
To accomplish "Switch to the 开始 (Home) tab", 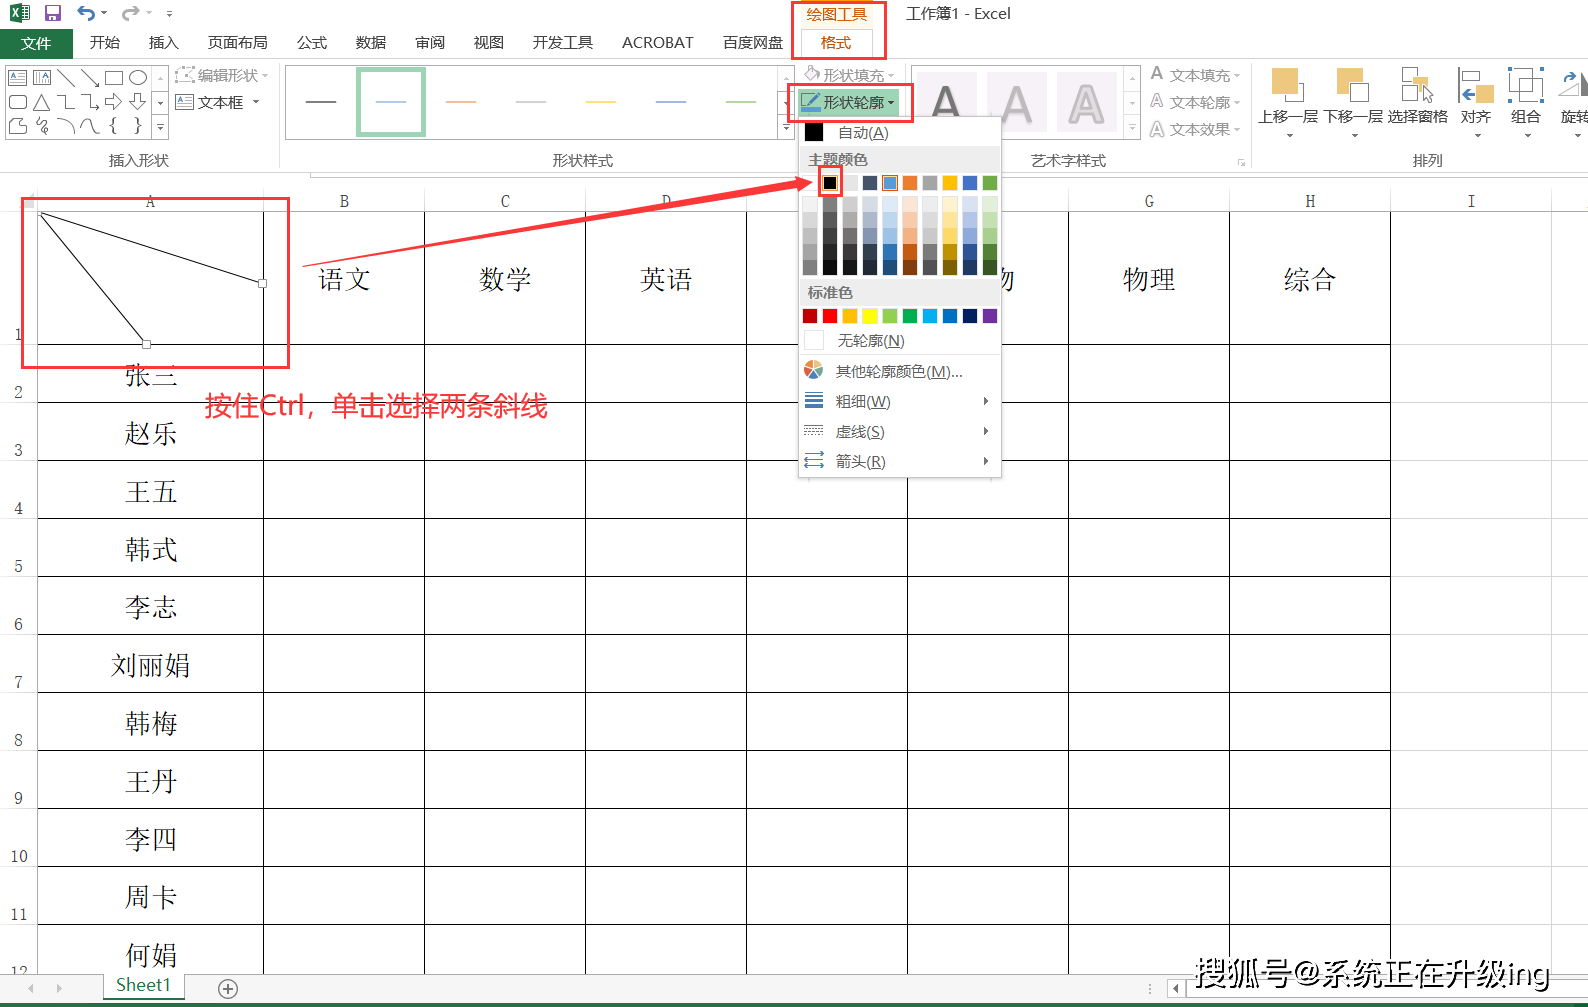I will [104, 43].
